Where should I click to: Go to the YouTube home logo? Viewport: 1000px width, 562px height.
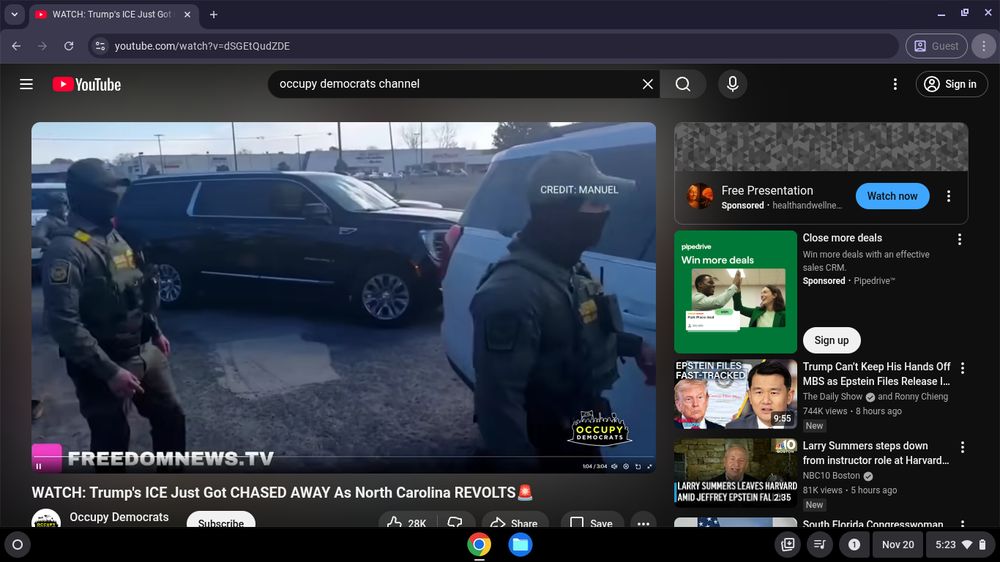click(87, 84)
